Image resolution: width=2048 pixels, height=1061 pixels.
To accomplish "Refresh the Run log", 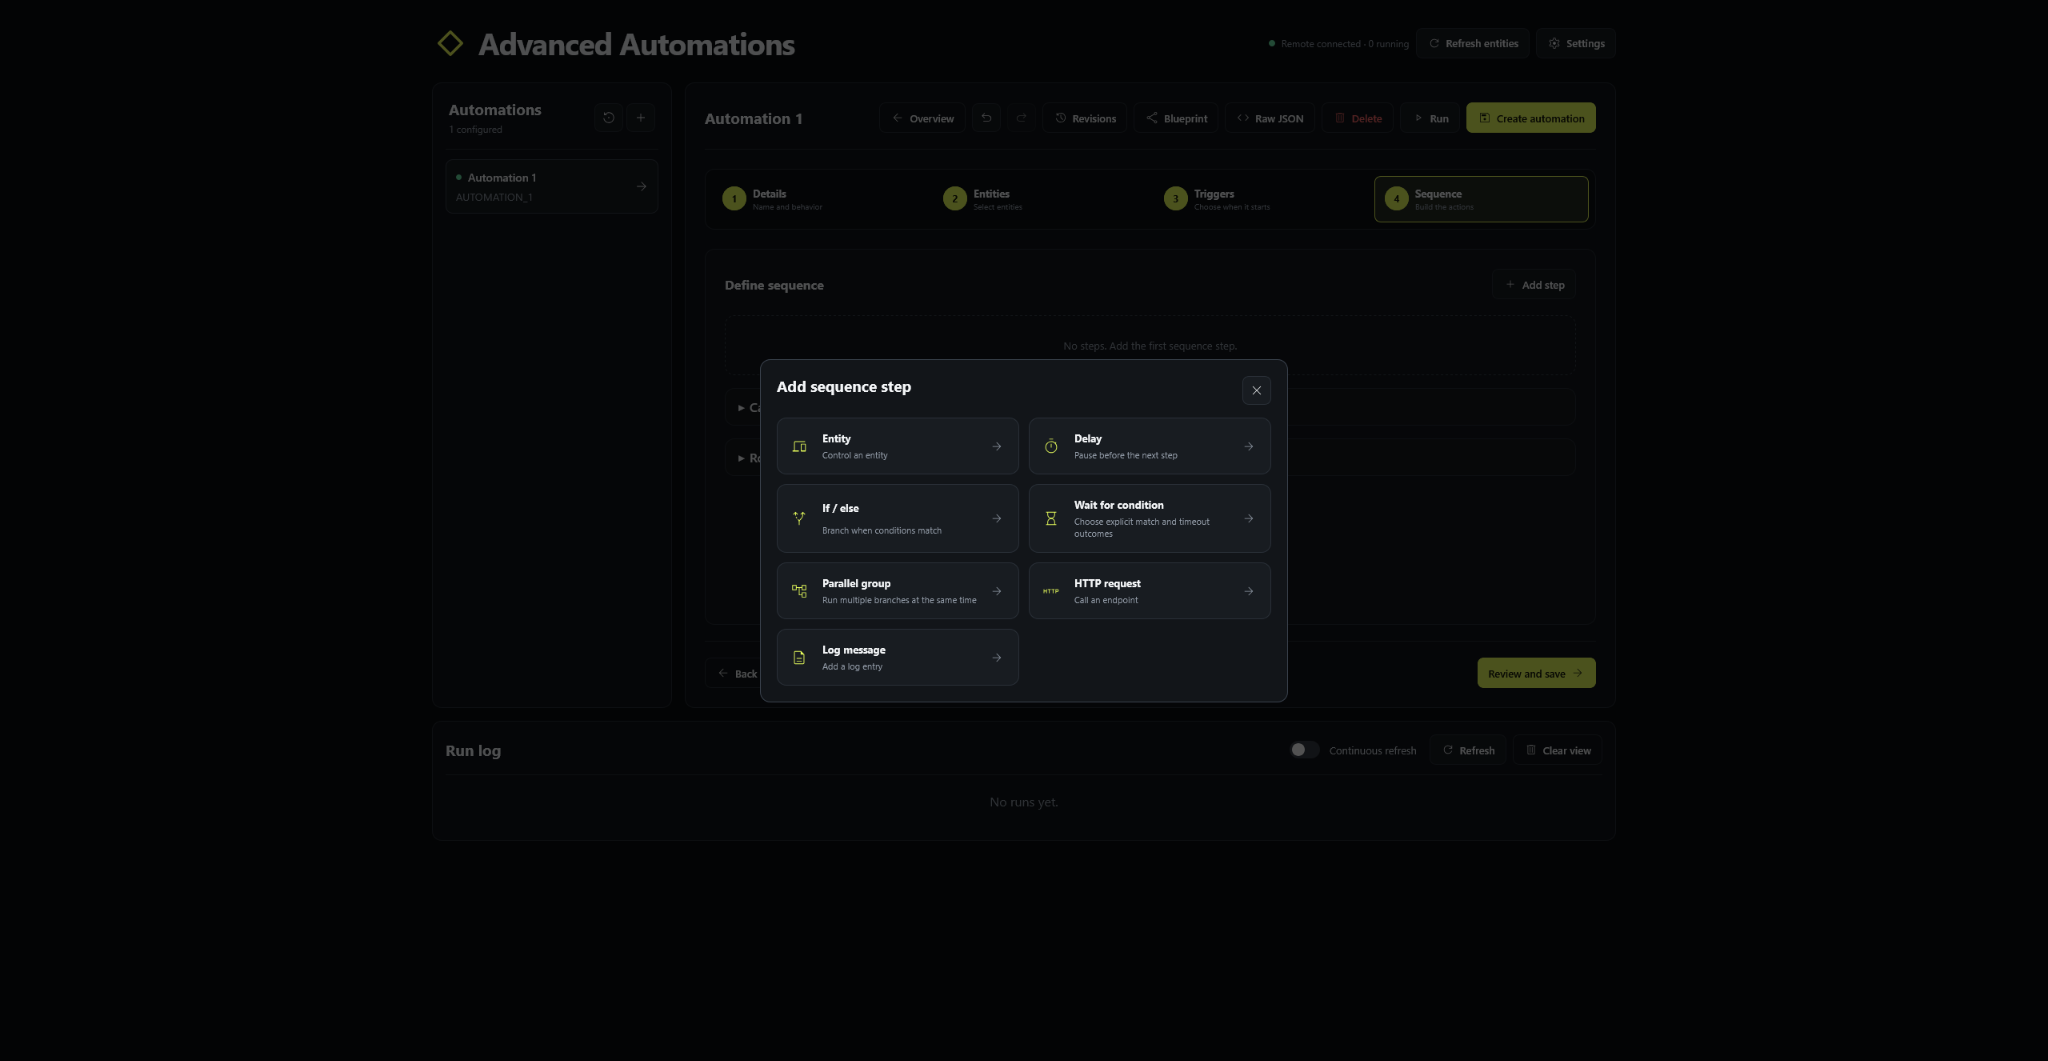I will pyautogui.click(x=1468, y=750).
